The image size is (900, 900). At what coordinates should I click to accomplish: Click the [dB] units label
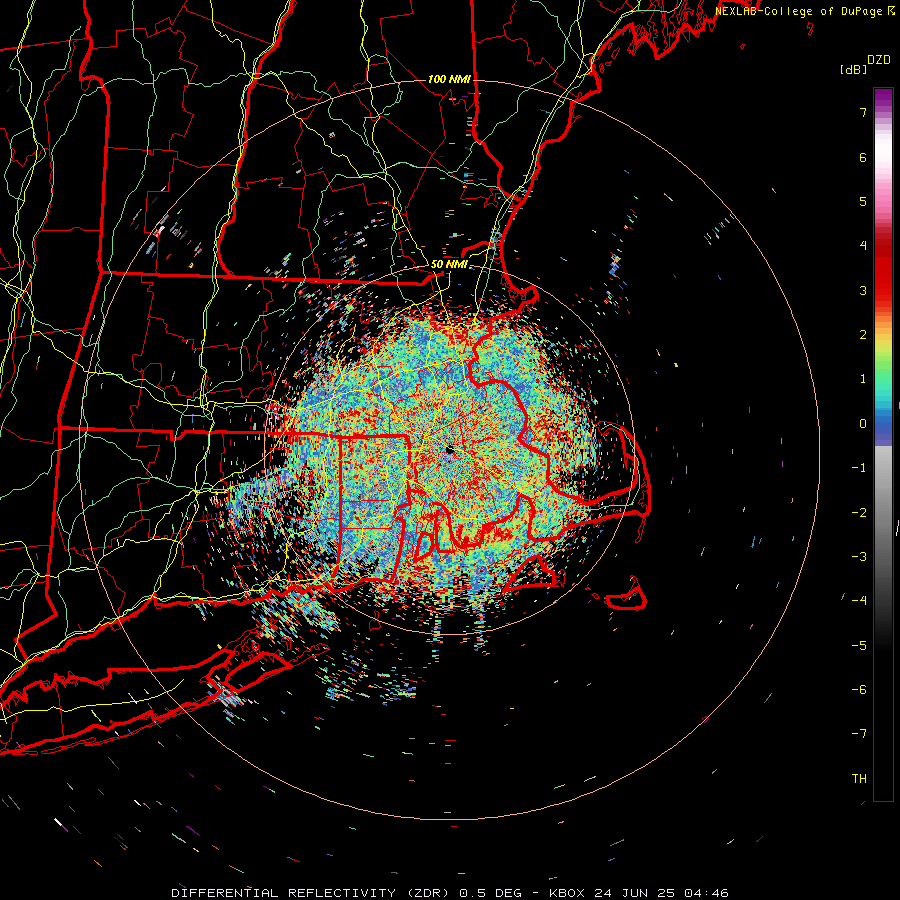(x=853, y=69)
